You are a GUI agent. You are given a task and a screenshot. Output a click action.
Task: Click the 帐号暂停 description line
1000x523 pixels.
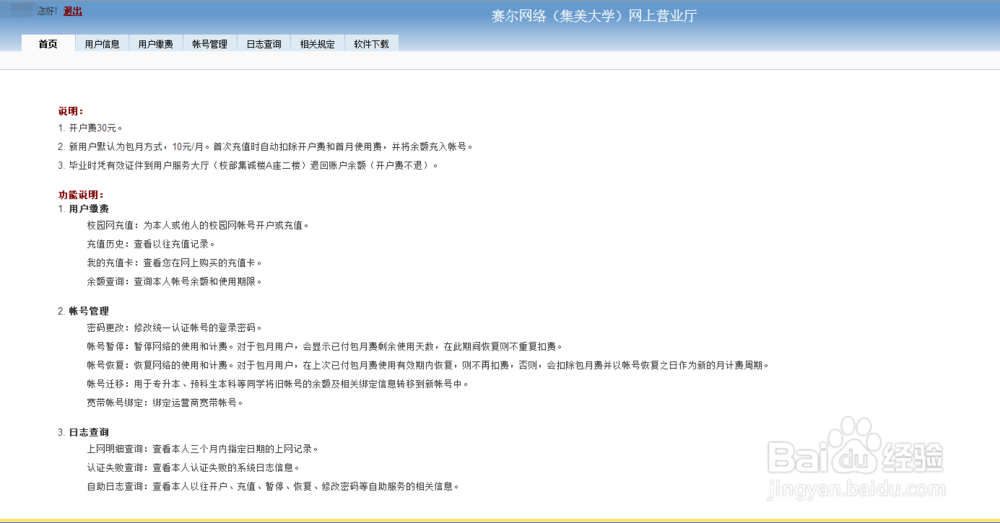point(325,346)
